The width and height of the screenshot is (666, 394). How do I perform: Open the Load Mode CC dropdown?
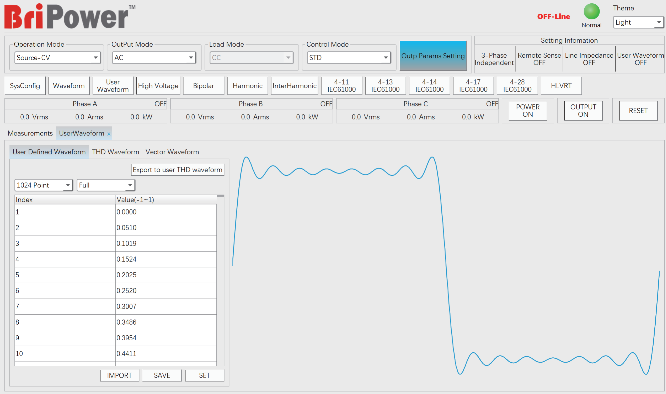[x=251, y=57]
